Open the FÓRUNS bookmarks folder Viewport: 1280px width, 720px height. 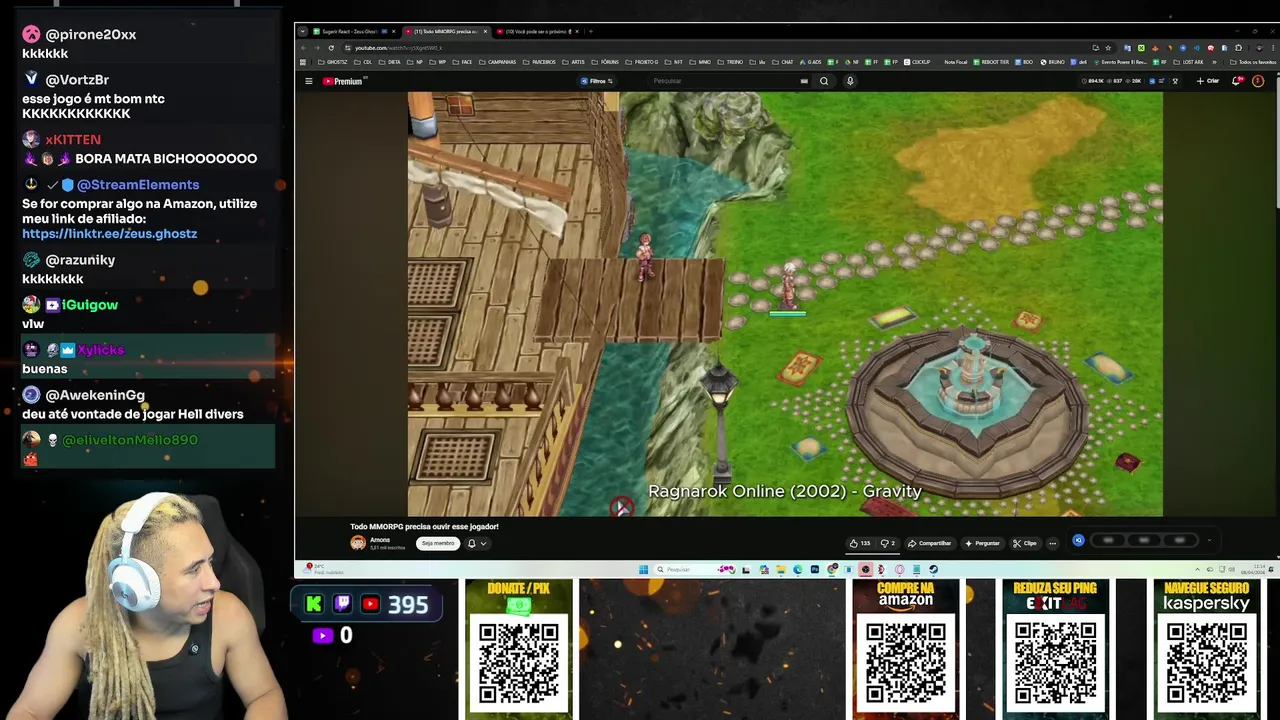[605, 62]
